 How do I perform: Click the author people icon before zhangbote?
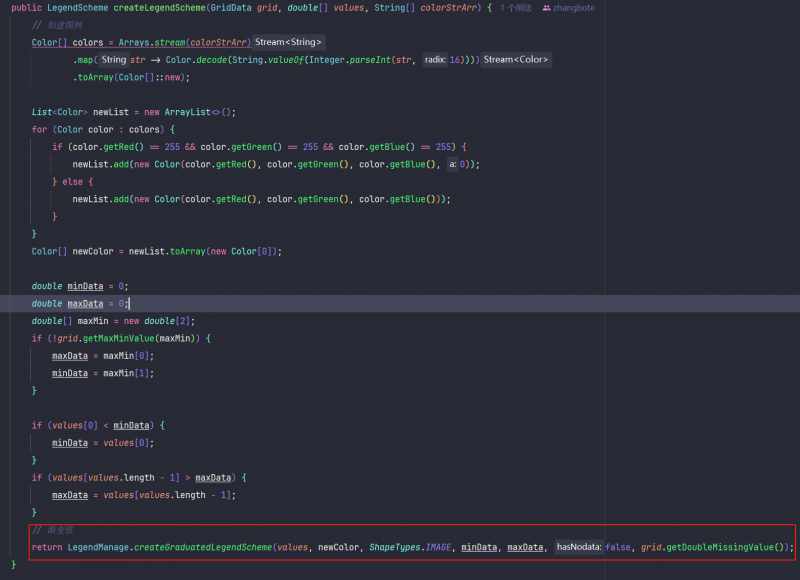click(546, 8)
